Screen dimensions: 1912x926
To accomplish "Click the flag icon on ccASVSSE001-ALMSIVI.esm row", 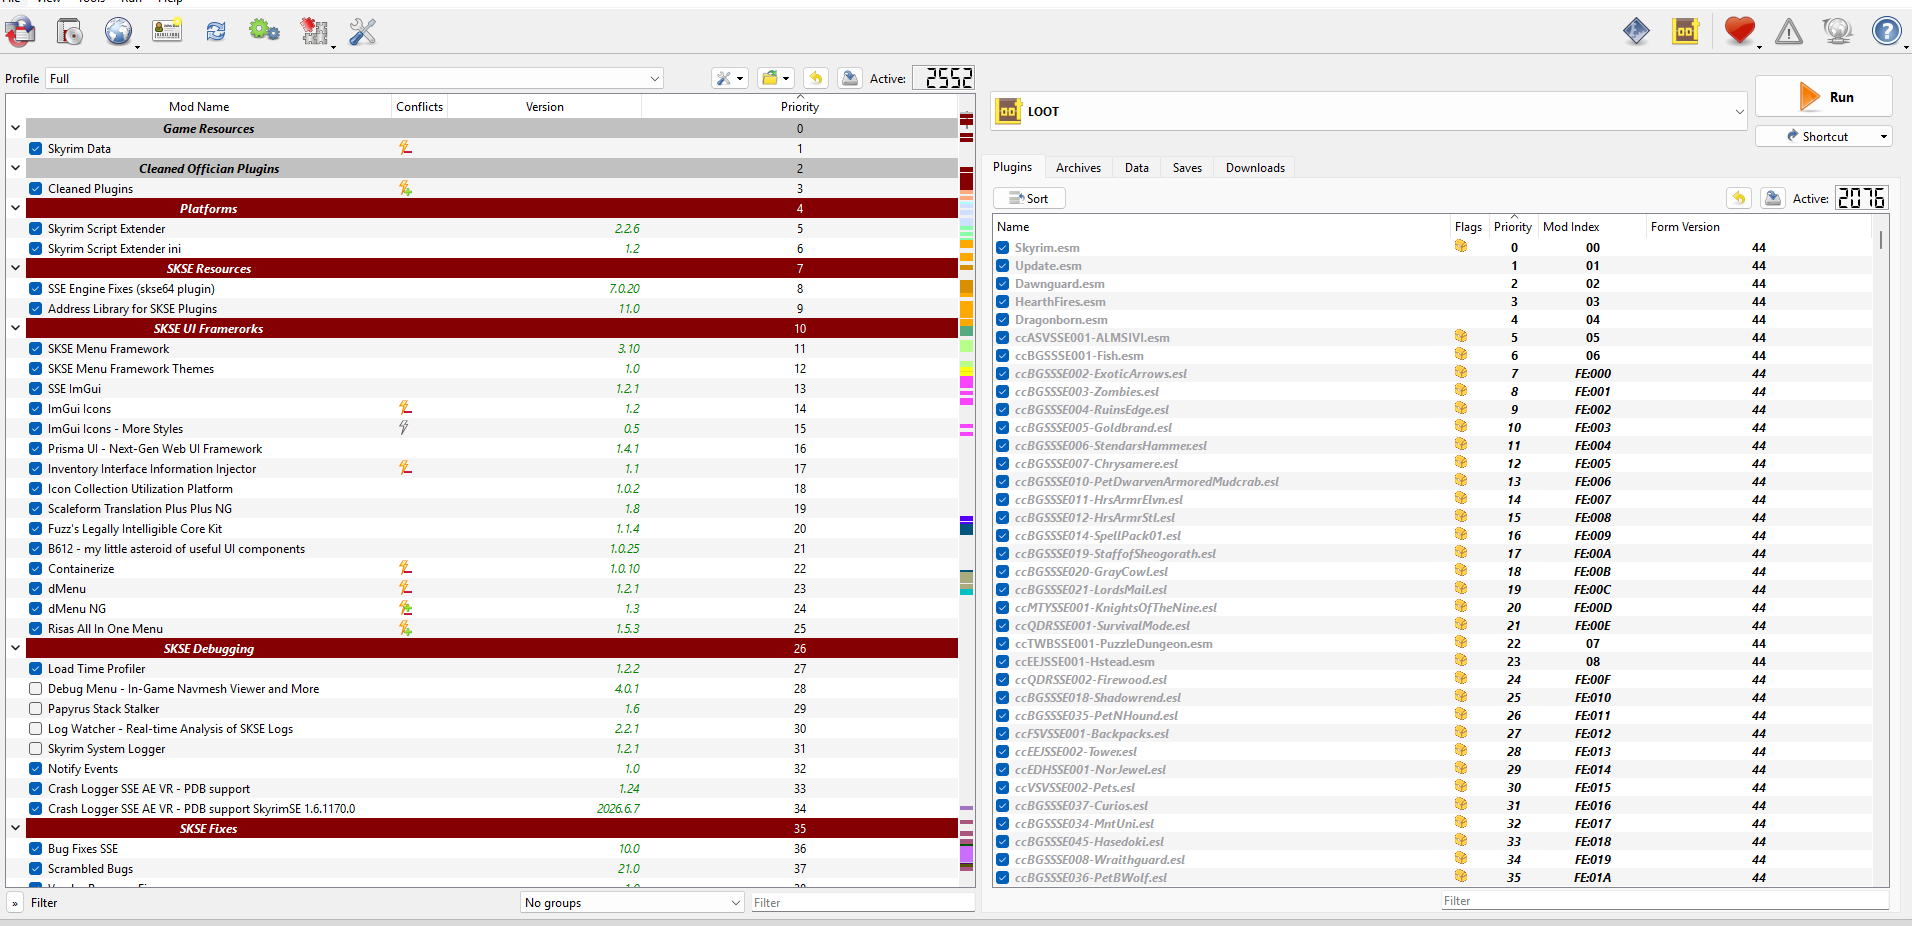I will [x=1461, y=337].
